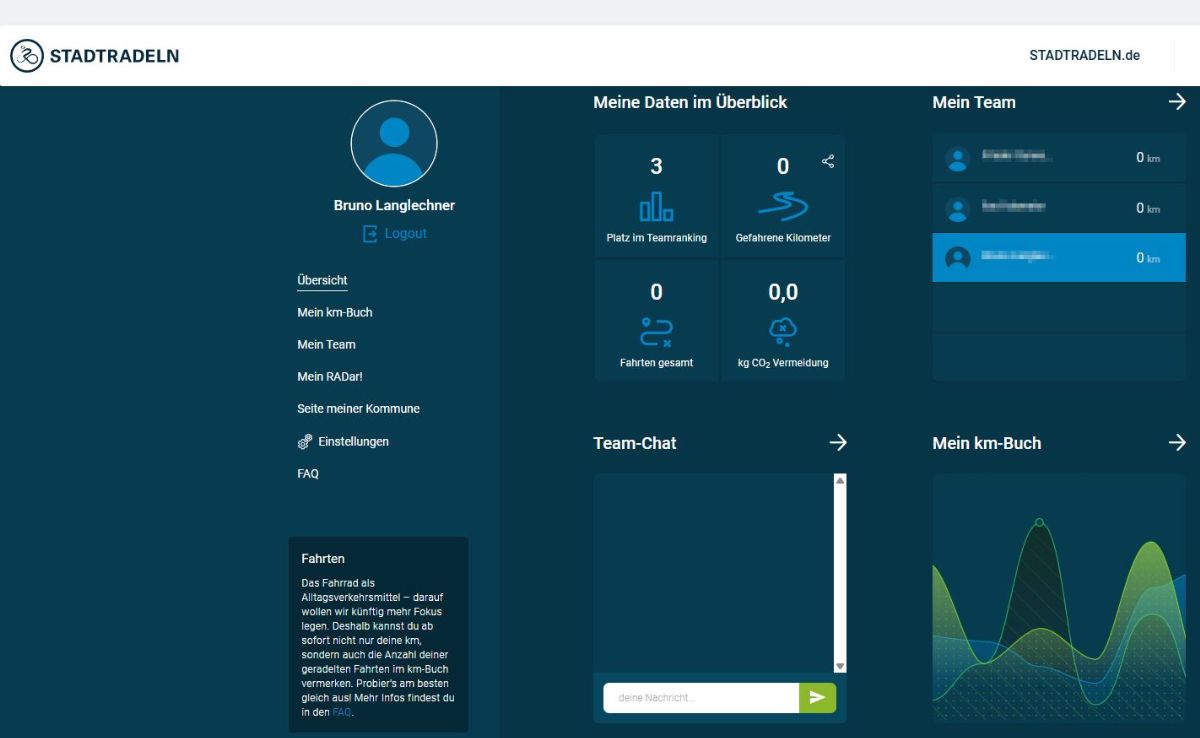This screenshot has height=738, width=1200.
Task: Click the STADTRADELN cyclist logo icon
Action: coord(27,56)
